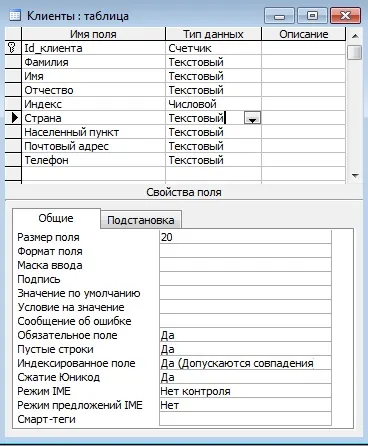This screenshot has width=368, height=446.
Task: Select the Телефон field name cell
Action: (93, 160)
